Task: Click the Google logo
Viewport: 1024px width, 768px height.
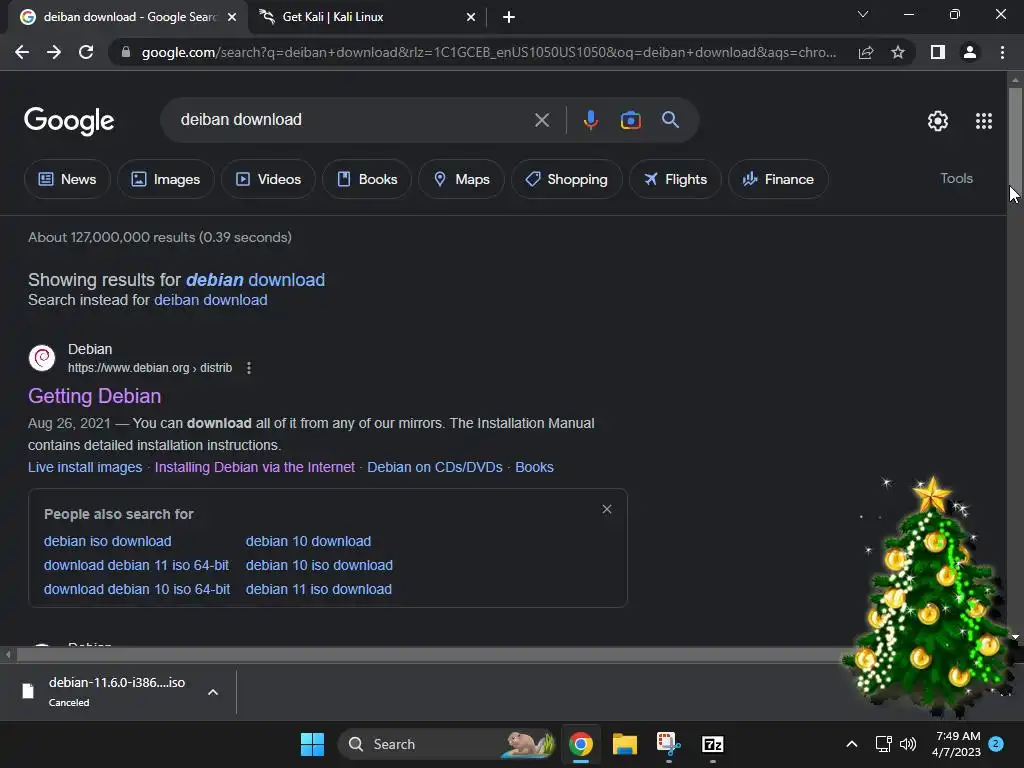Action: point(69,121)
